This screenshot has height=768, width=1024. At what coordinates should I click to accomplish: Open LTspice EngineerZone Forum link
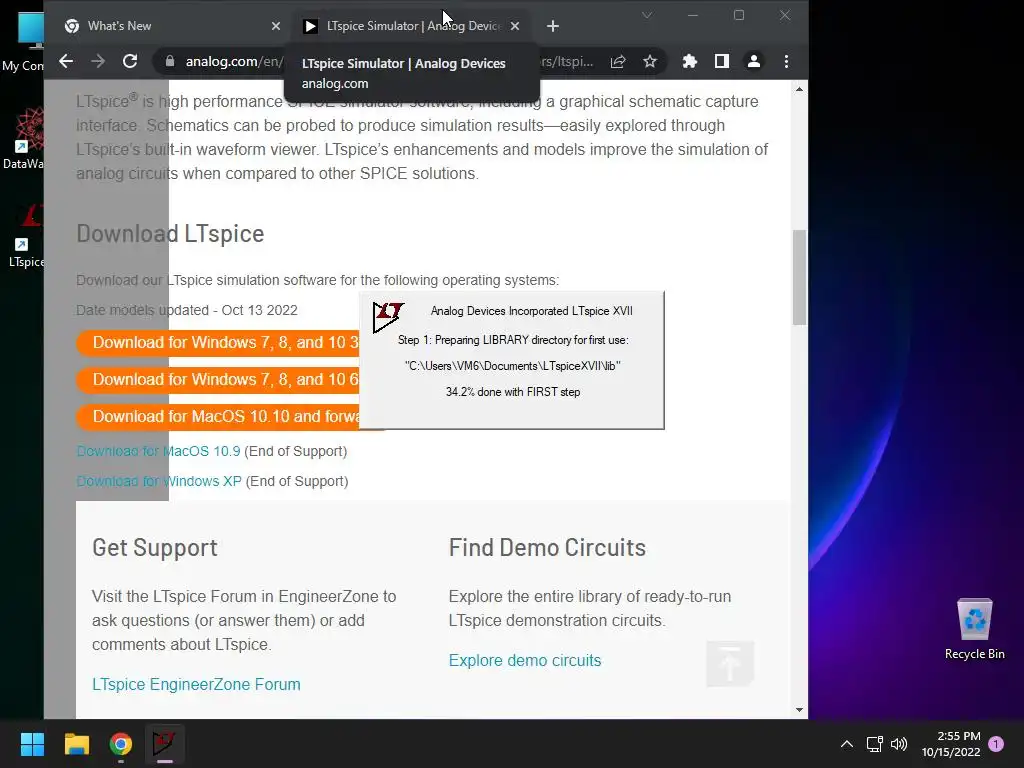point(196,684)
